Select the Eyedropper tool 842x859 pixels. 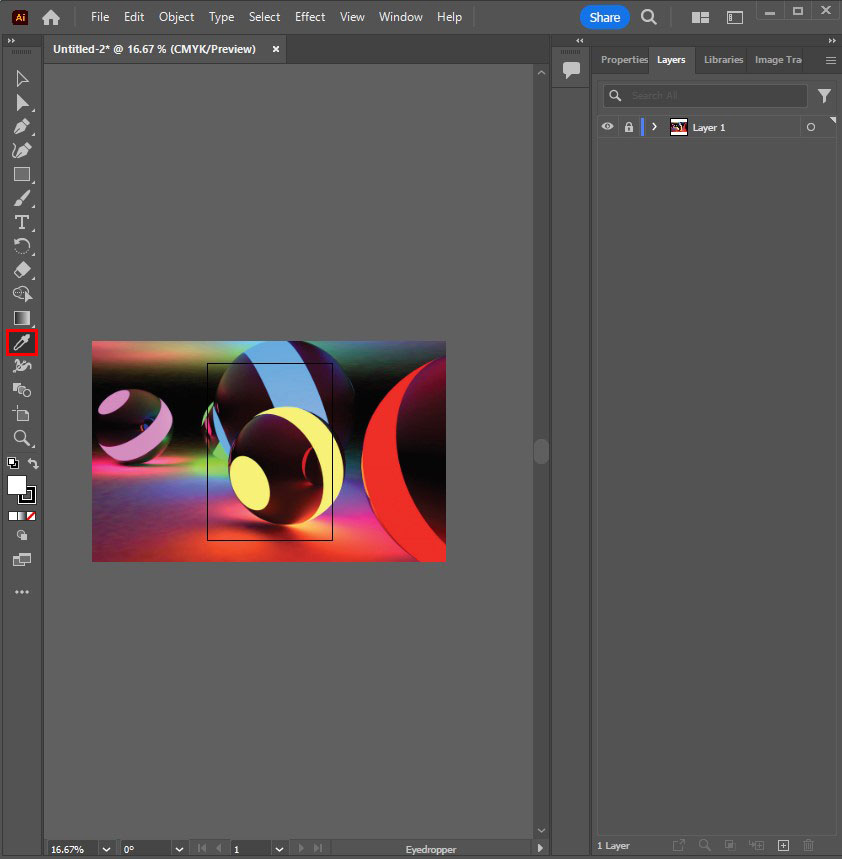21,343
